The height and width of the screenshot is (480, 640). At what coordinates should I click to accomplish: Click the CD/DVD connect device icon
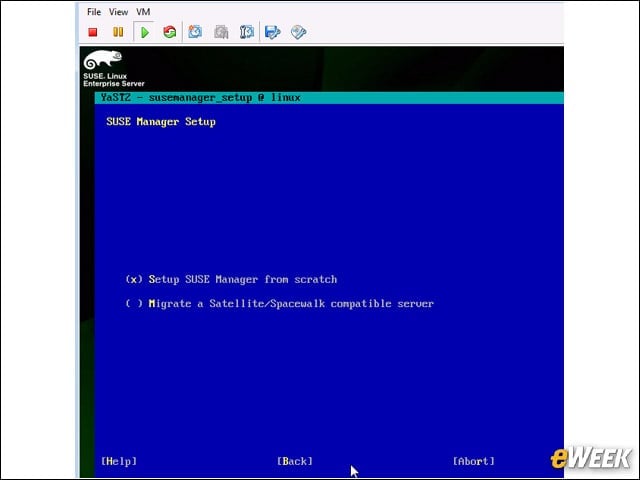[x=298, y=32]
